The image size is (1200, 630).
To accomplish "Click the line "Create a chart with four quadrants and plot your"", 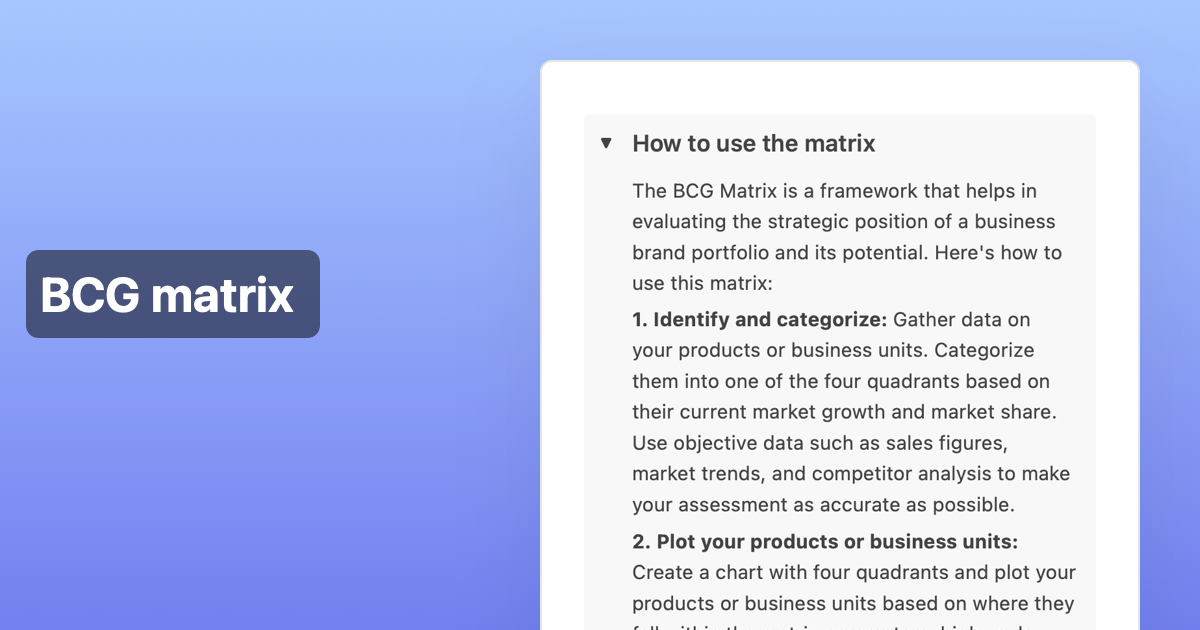I will [x=854, y=573].
